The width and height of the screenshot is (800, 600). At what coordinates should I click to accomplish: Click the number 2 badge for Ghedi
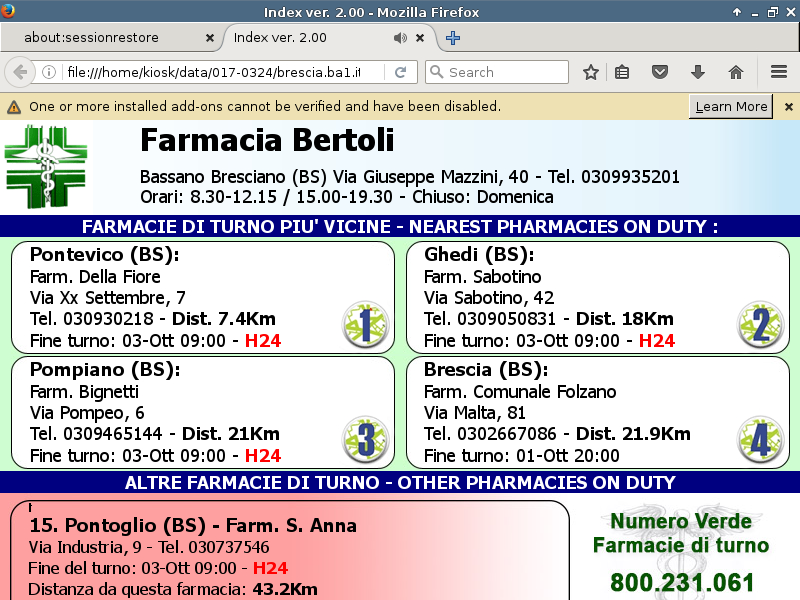(760, 324)
